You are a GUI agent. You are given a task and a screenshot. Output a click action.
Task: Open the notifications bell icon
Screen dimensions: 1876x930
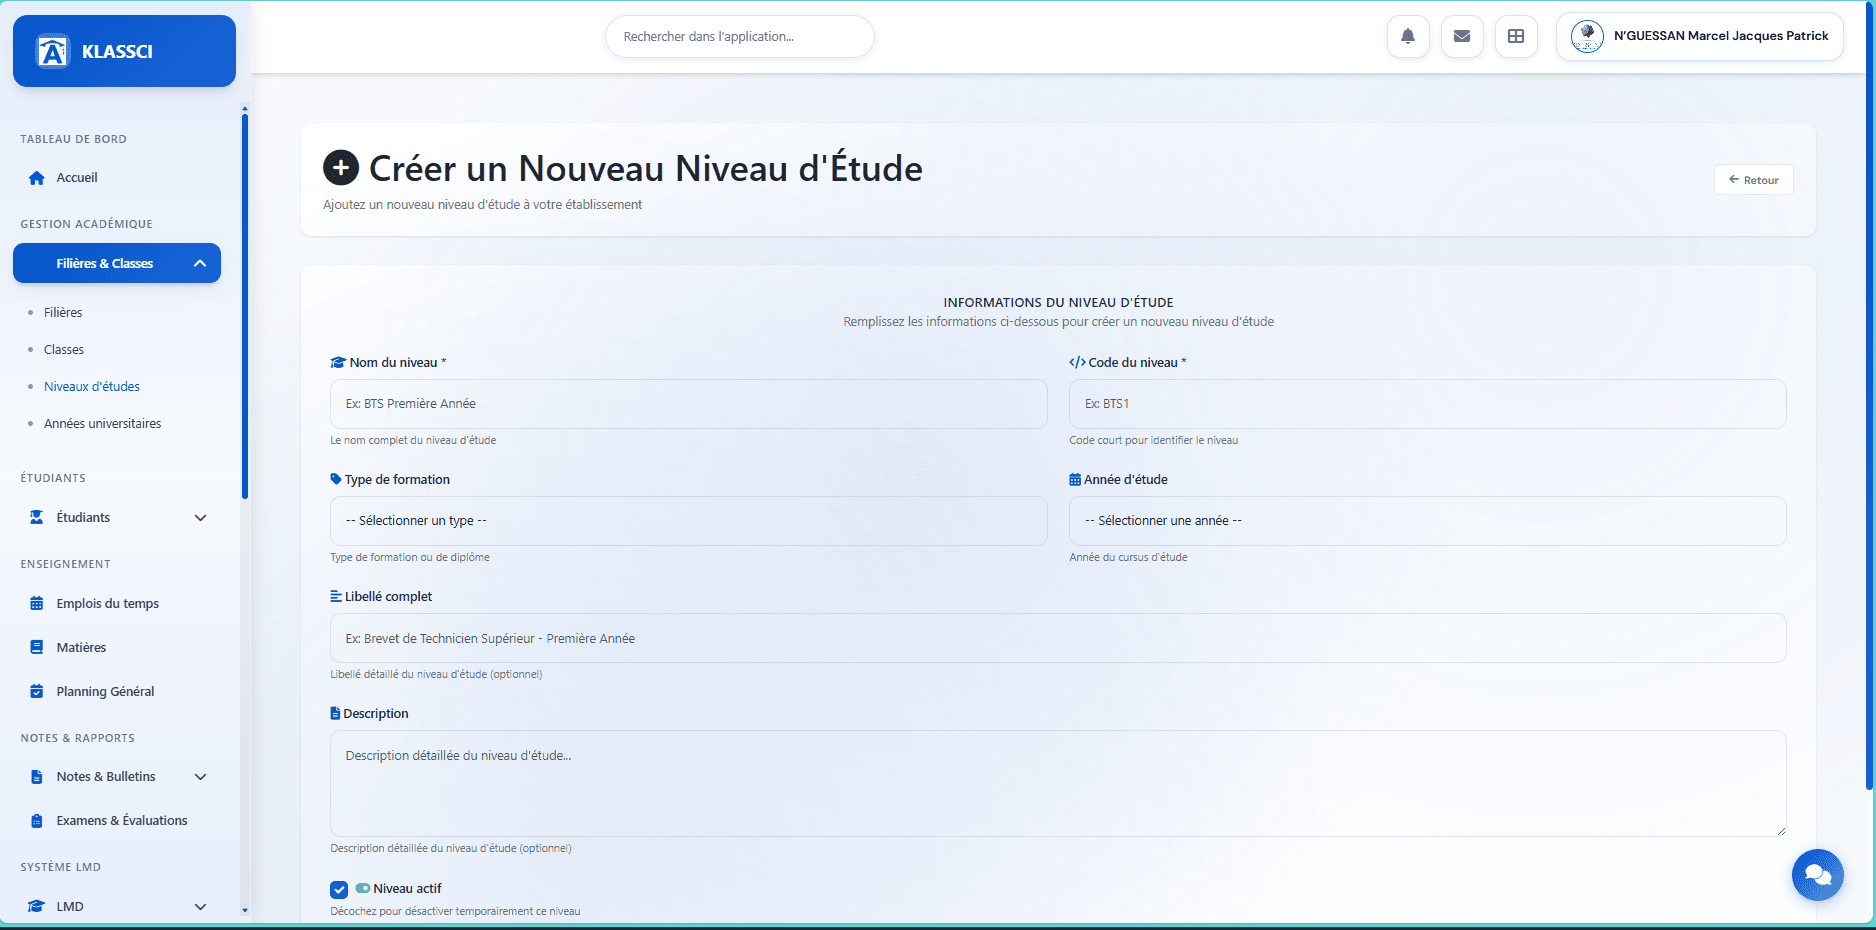click(x=1408, y=36)
